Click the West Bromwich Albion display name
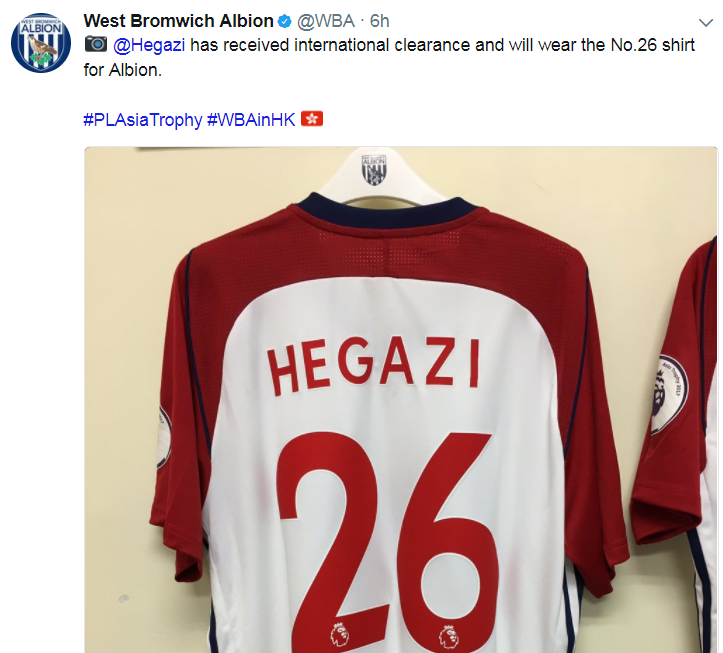 click(x=178, y=21)
